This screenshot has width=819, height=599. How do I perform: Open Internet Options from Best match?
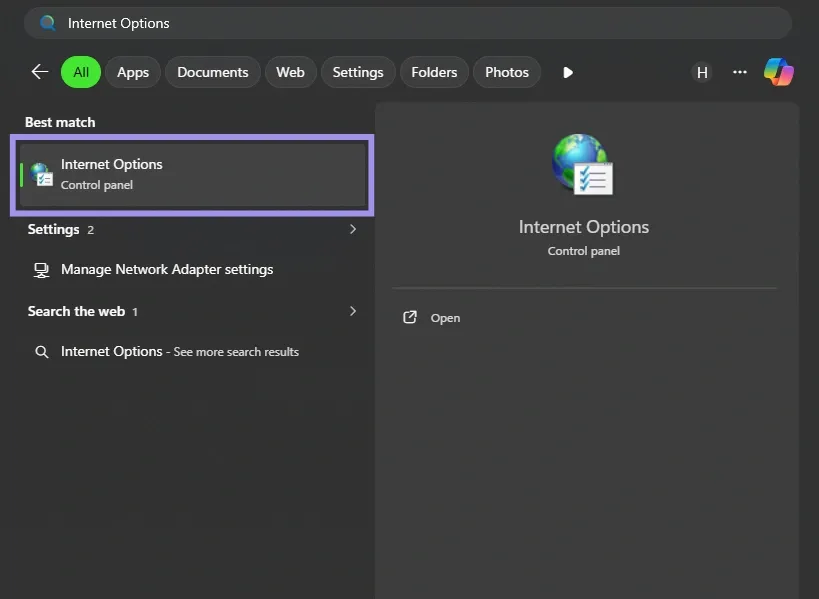click(192, 173)
